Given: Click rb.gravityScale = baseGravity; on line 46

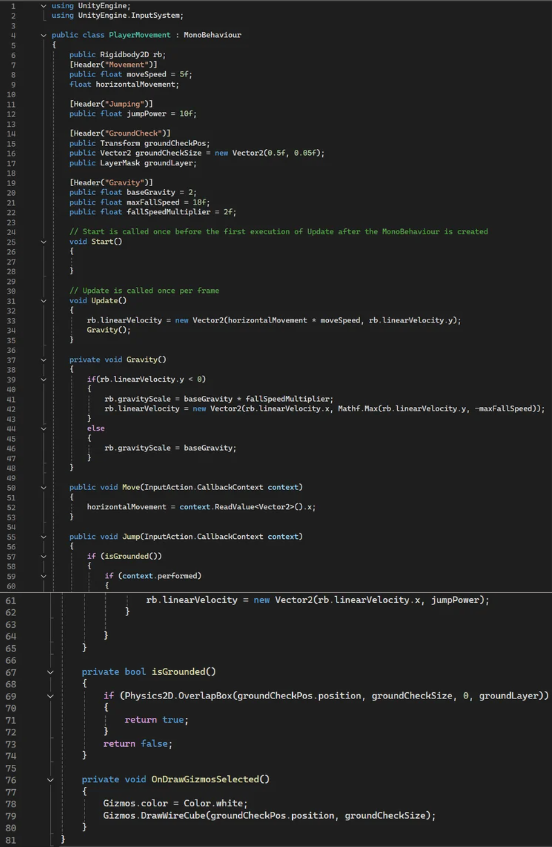Looking at the screenshot, I should (170, 448).
